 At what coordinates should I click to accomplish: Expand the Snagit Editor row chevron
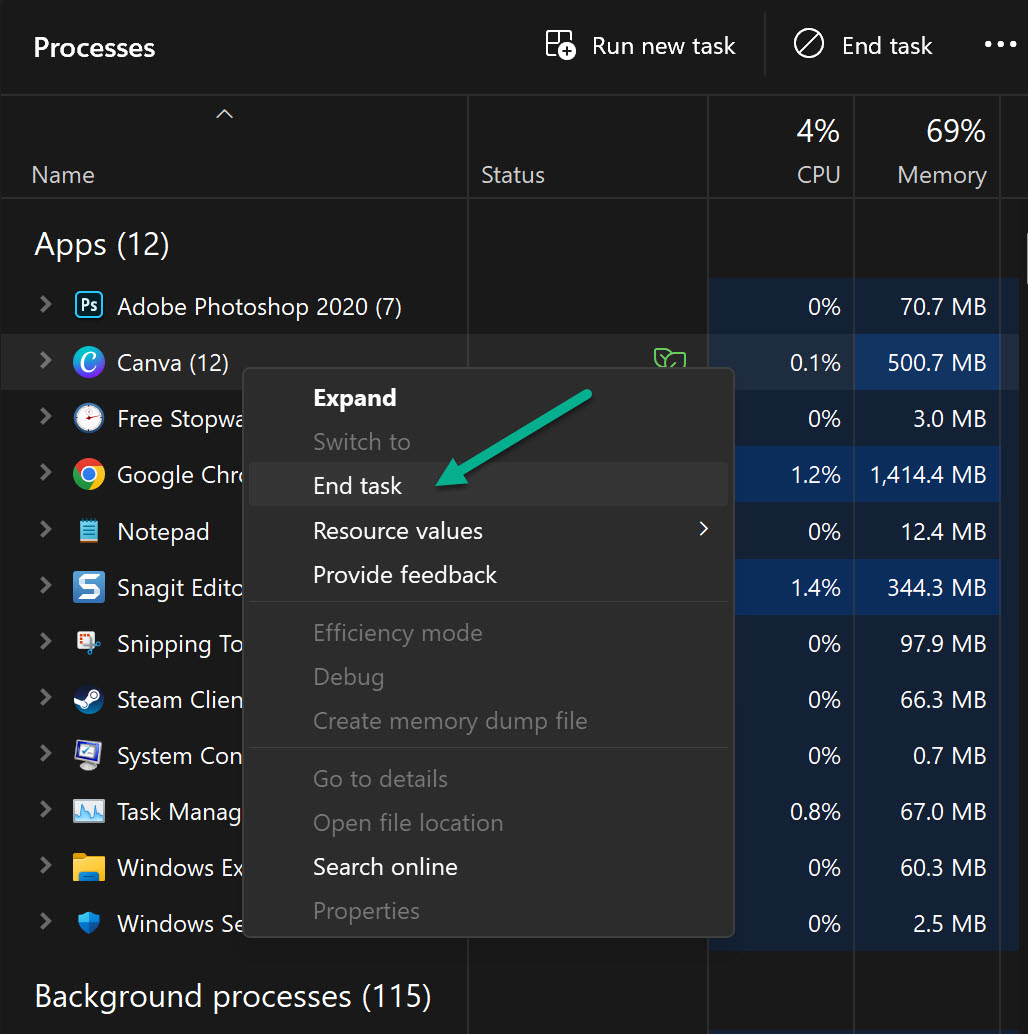45,586
